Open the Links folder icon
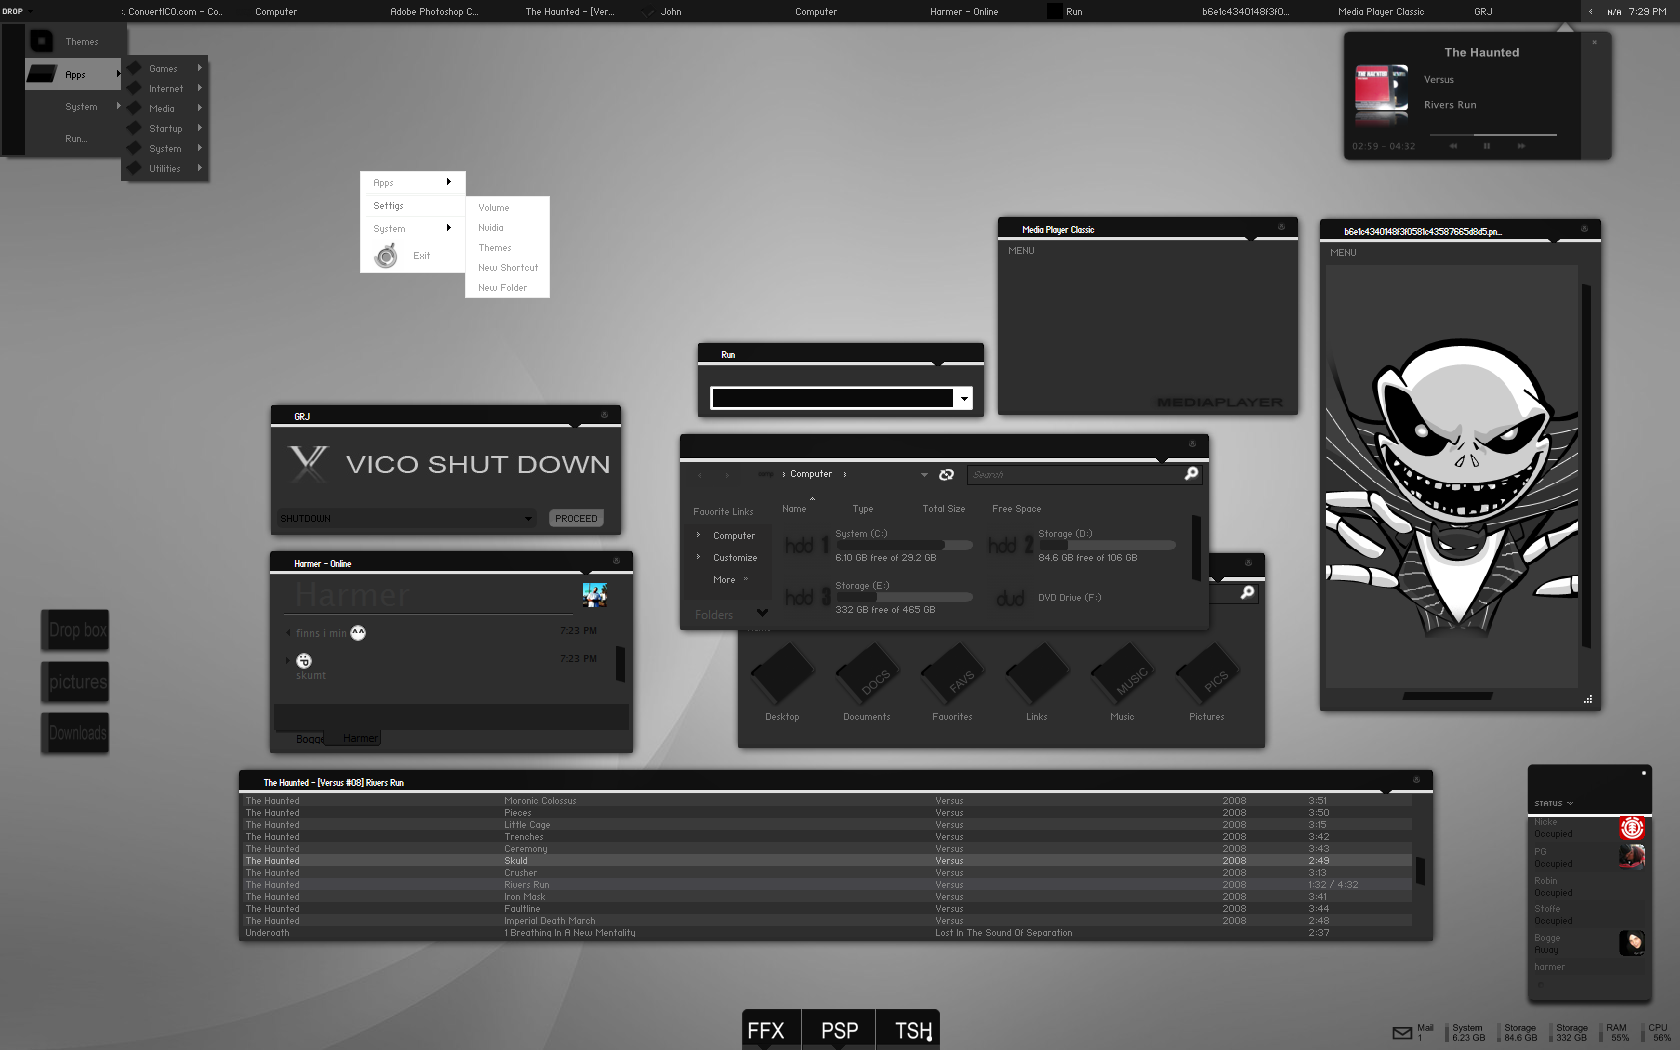Screen dimensions: 1680x1050 coord(1037,675)
